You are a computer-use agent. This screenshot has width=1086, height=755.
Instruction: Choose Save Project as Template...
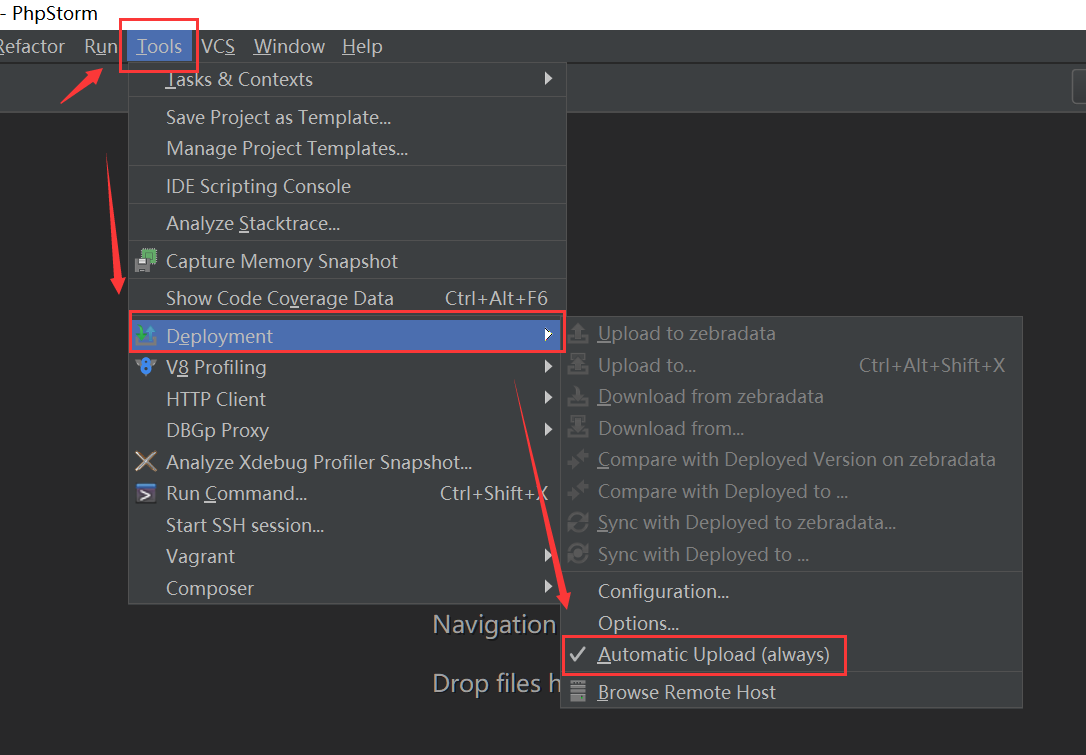coord(278,118)
